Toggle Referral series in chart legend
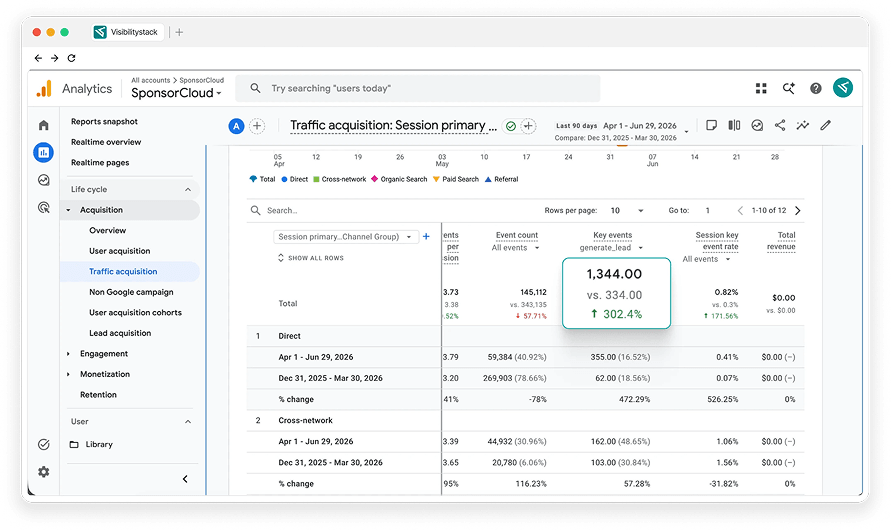The height and width of the screenshot is (531, 891). click(x=501, y=179)
